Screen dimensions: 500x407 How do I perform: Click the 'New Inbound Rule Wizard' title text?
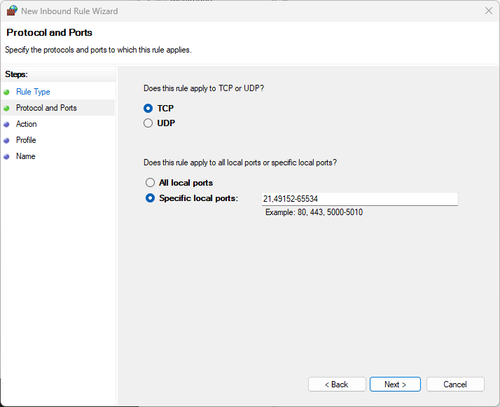click(69, 11)
